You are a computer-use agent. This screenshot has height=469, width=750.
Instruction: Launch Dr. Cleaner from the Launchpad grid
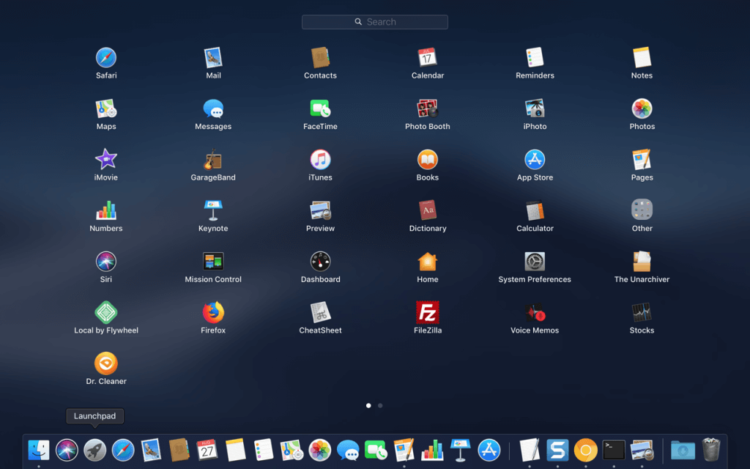point(106,363)
